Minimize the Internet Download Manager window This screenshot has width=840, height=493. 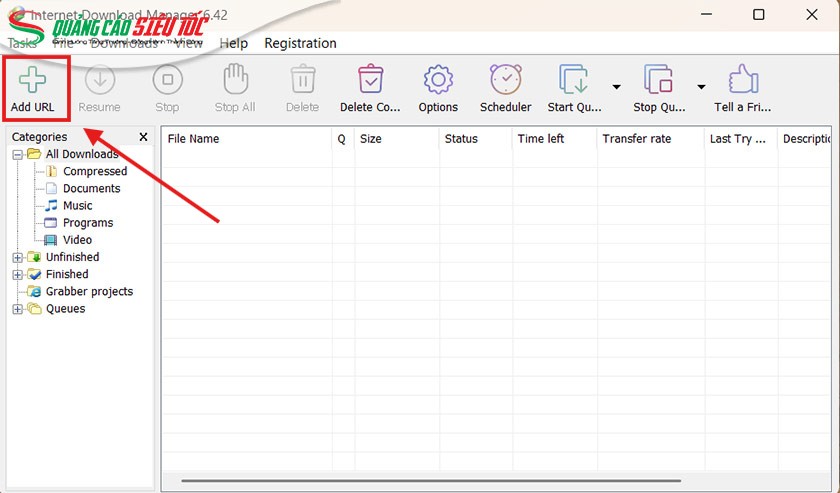[707, 14]
